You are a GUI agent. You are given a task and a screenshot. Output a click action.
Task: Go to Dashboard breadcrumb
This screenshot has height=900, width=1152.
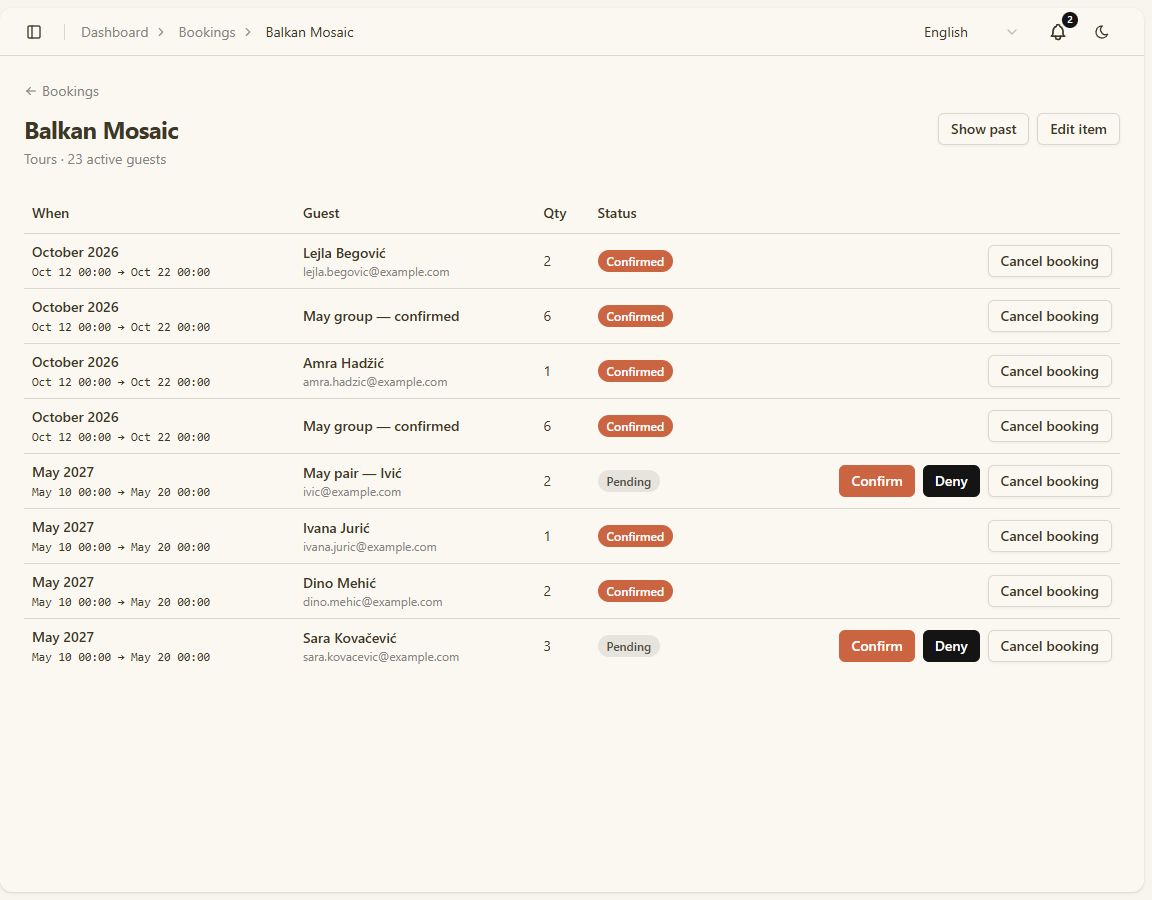(115, 32)
